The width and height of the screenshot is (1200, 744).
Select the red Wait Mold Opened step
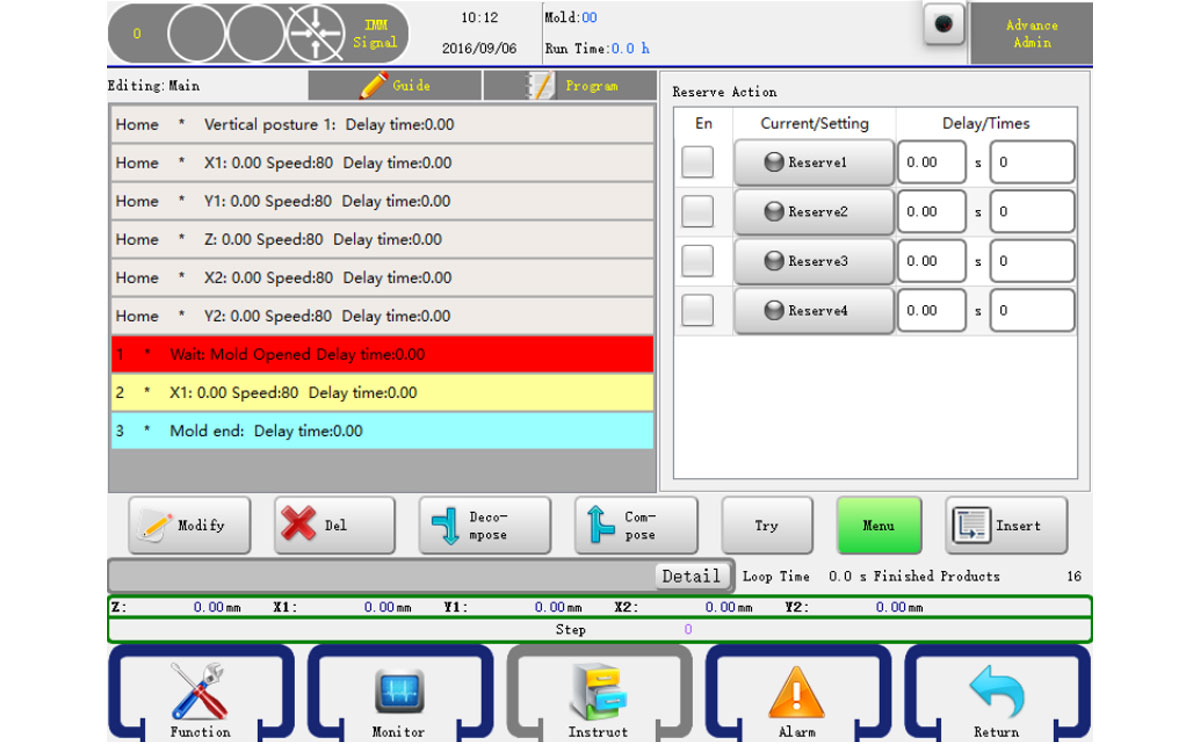pos(381,355)
